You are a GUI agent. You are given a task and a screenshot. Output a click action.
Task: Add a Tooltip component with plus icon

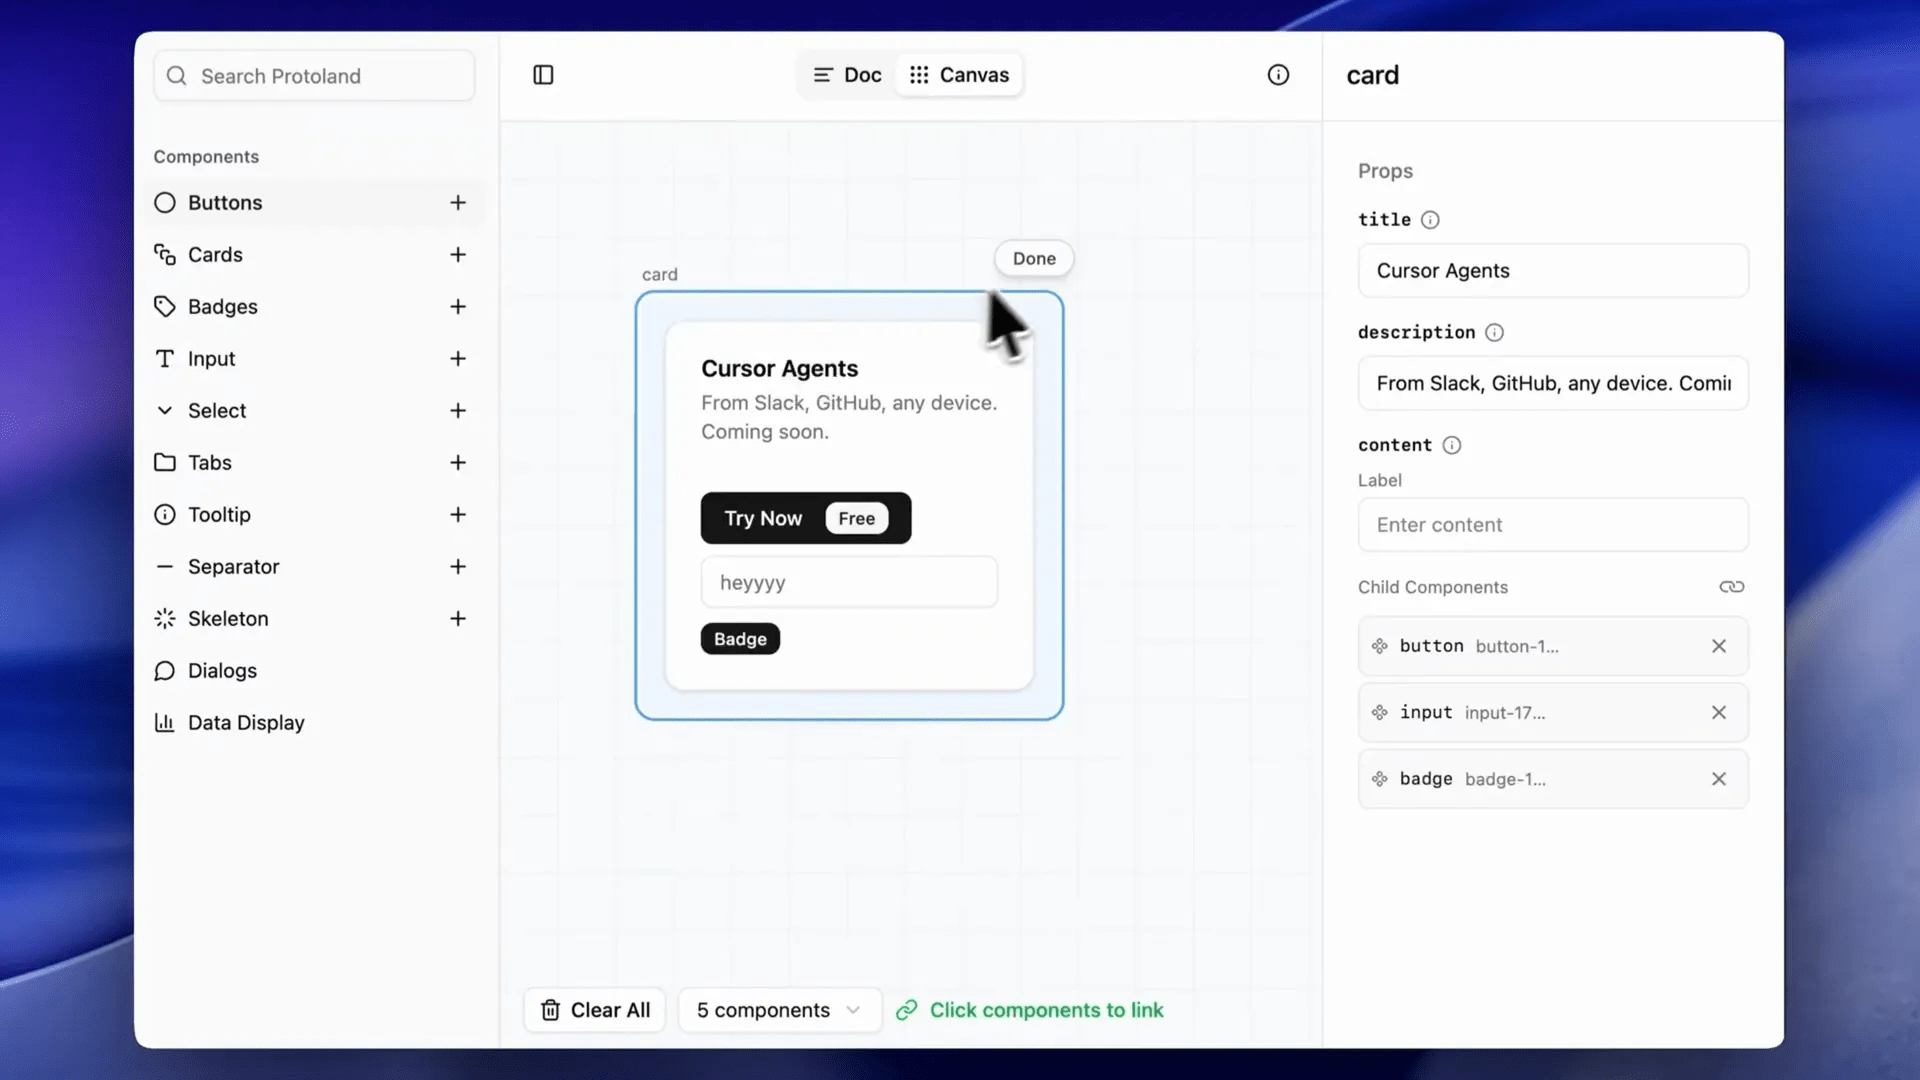[458, 515]
